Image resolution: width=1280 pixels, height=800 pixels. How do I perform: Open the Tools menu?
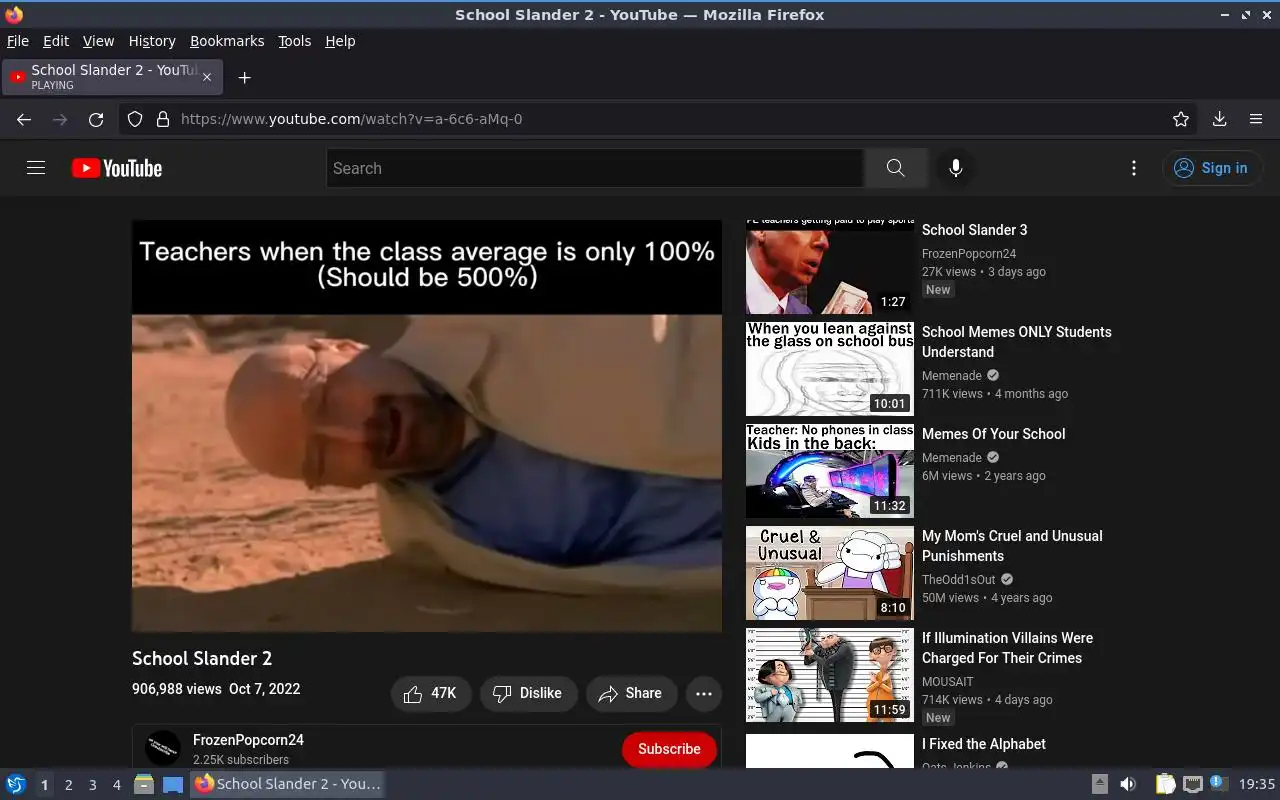pos(294,41)
